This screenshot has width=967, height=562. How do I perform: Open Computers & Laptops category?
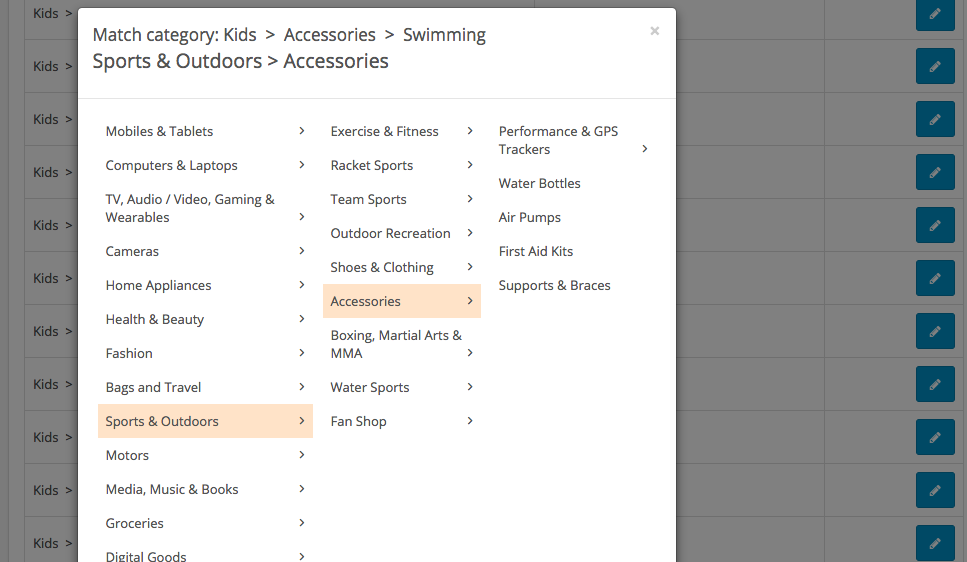coord(172,165)
